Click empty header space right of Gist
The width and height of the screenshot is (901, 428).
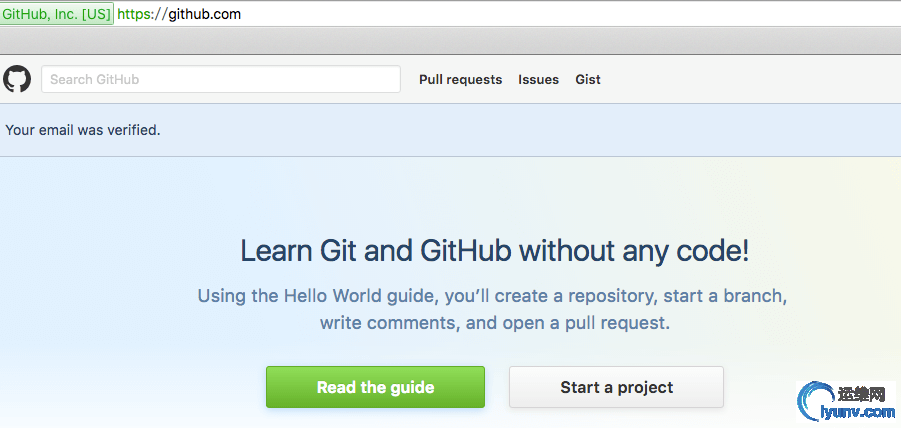click(747, 79)
